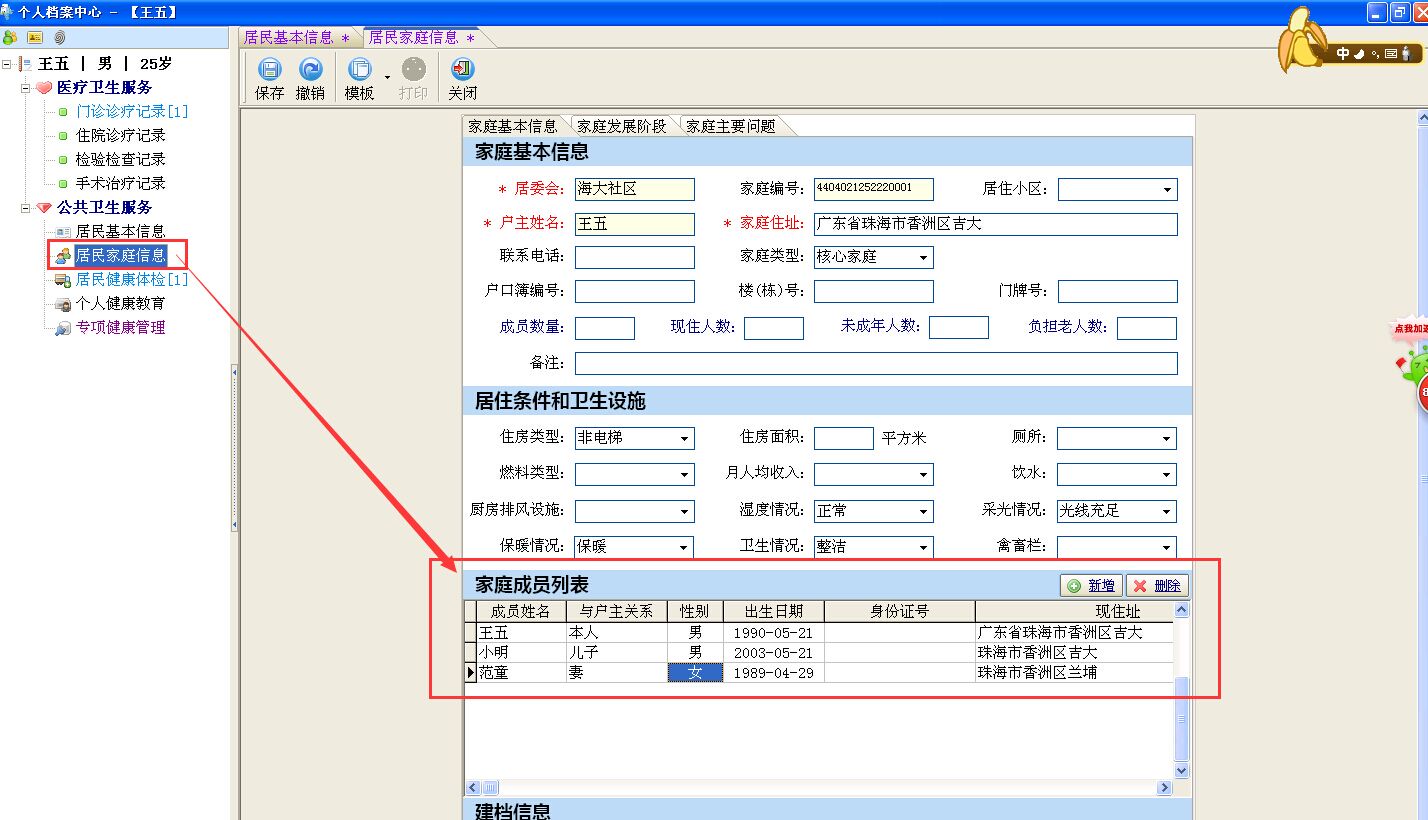The height and width of the screenshot is (820, 1428).
Task: Click the member list horizontal scroll-right arrow
Action: pyautogui.click(x=1165, y=788)
